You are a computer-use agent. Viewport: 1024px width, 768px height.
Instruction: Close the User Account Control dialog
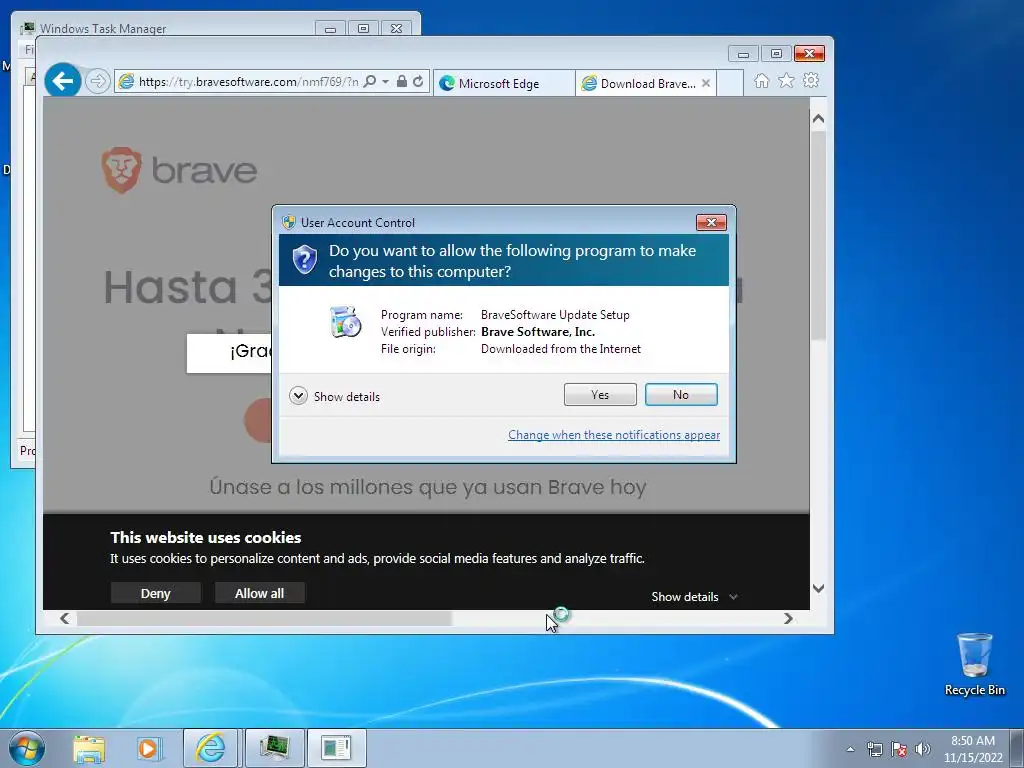(711, 223)
